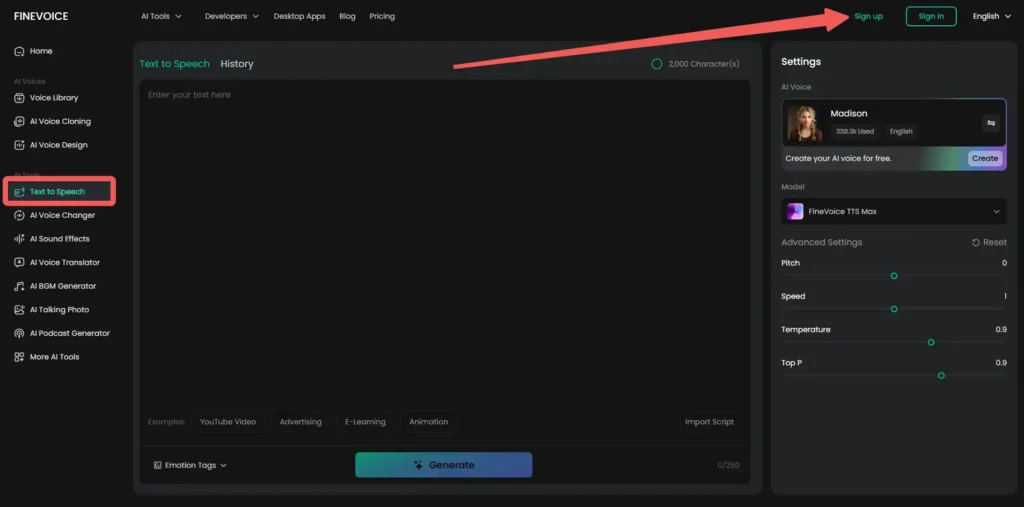Screen dimensions: 1024x507
Task: Click the 338.3k Used tag
Action: click(x=854, y=131)
